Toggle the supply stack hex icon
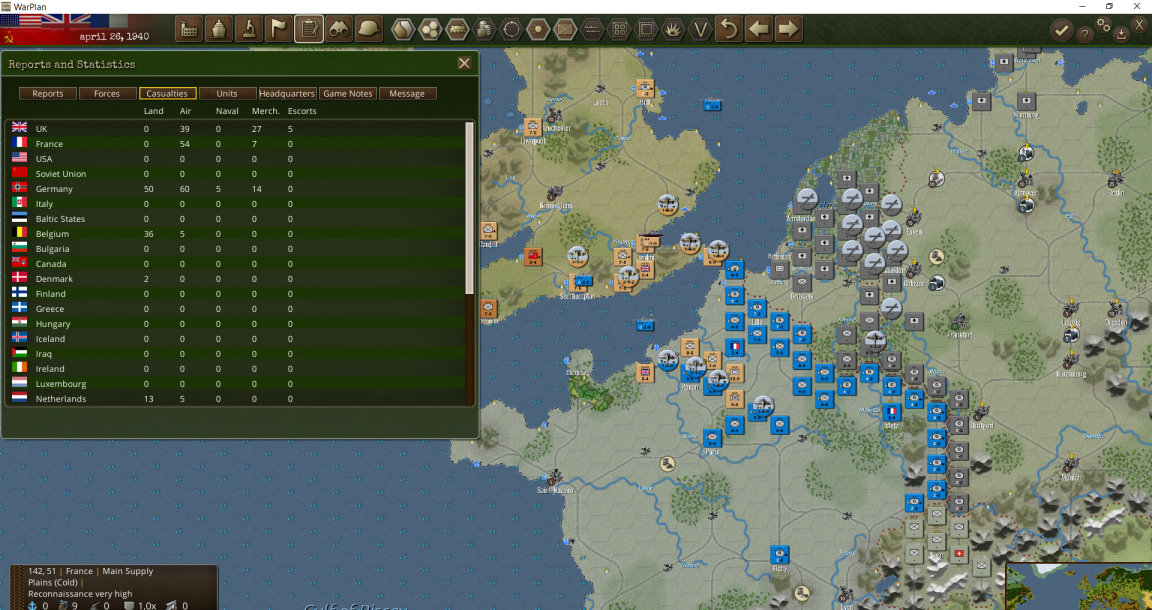The image size is (1152, 610). point(484,29)
